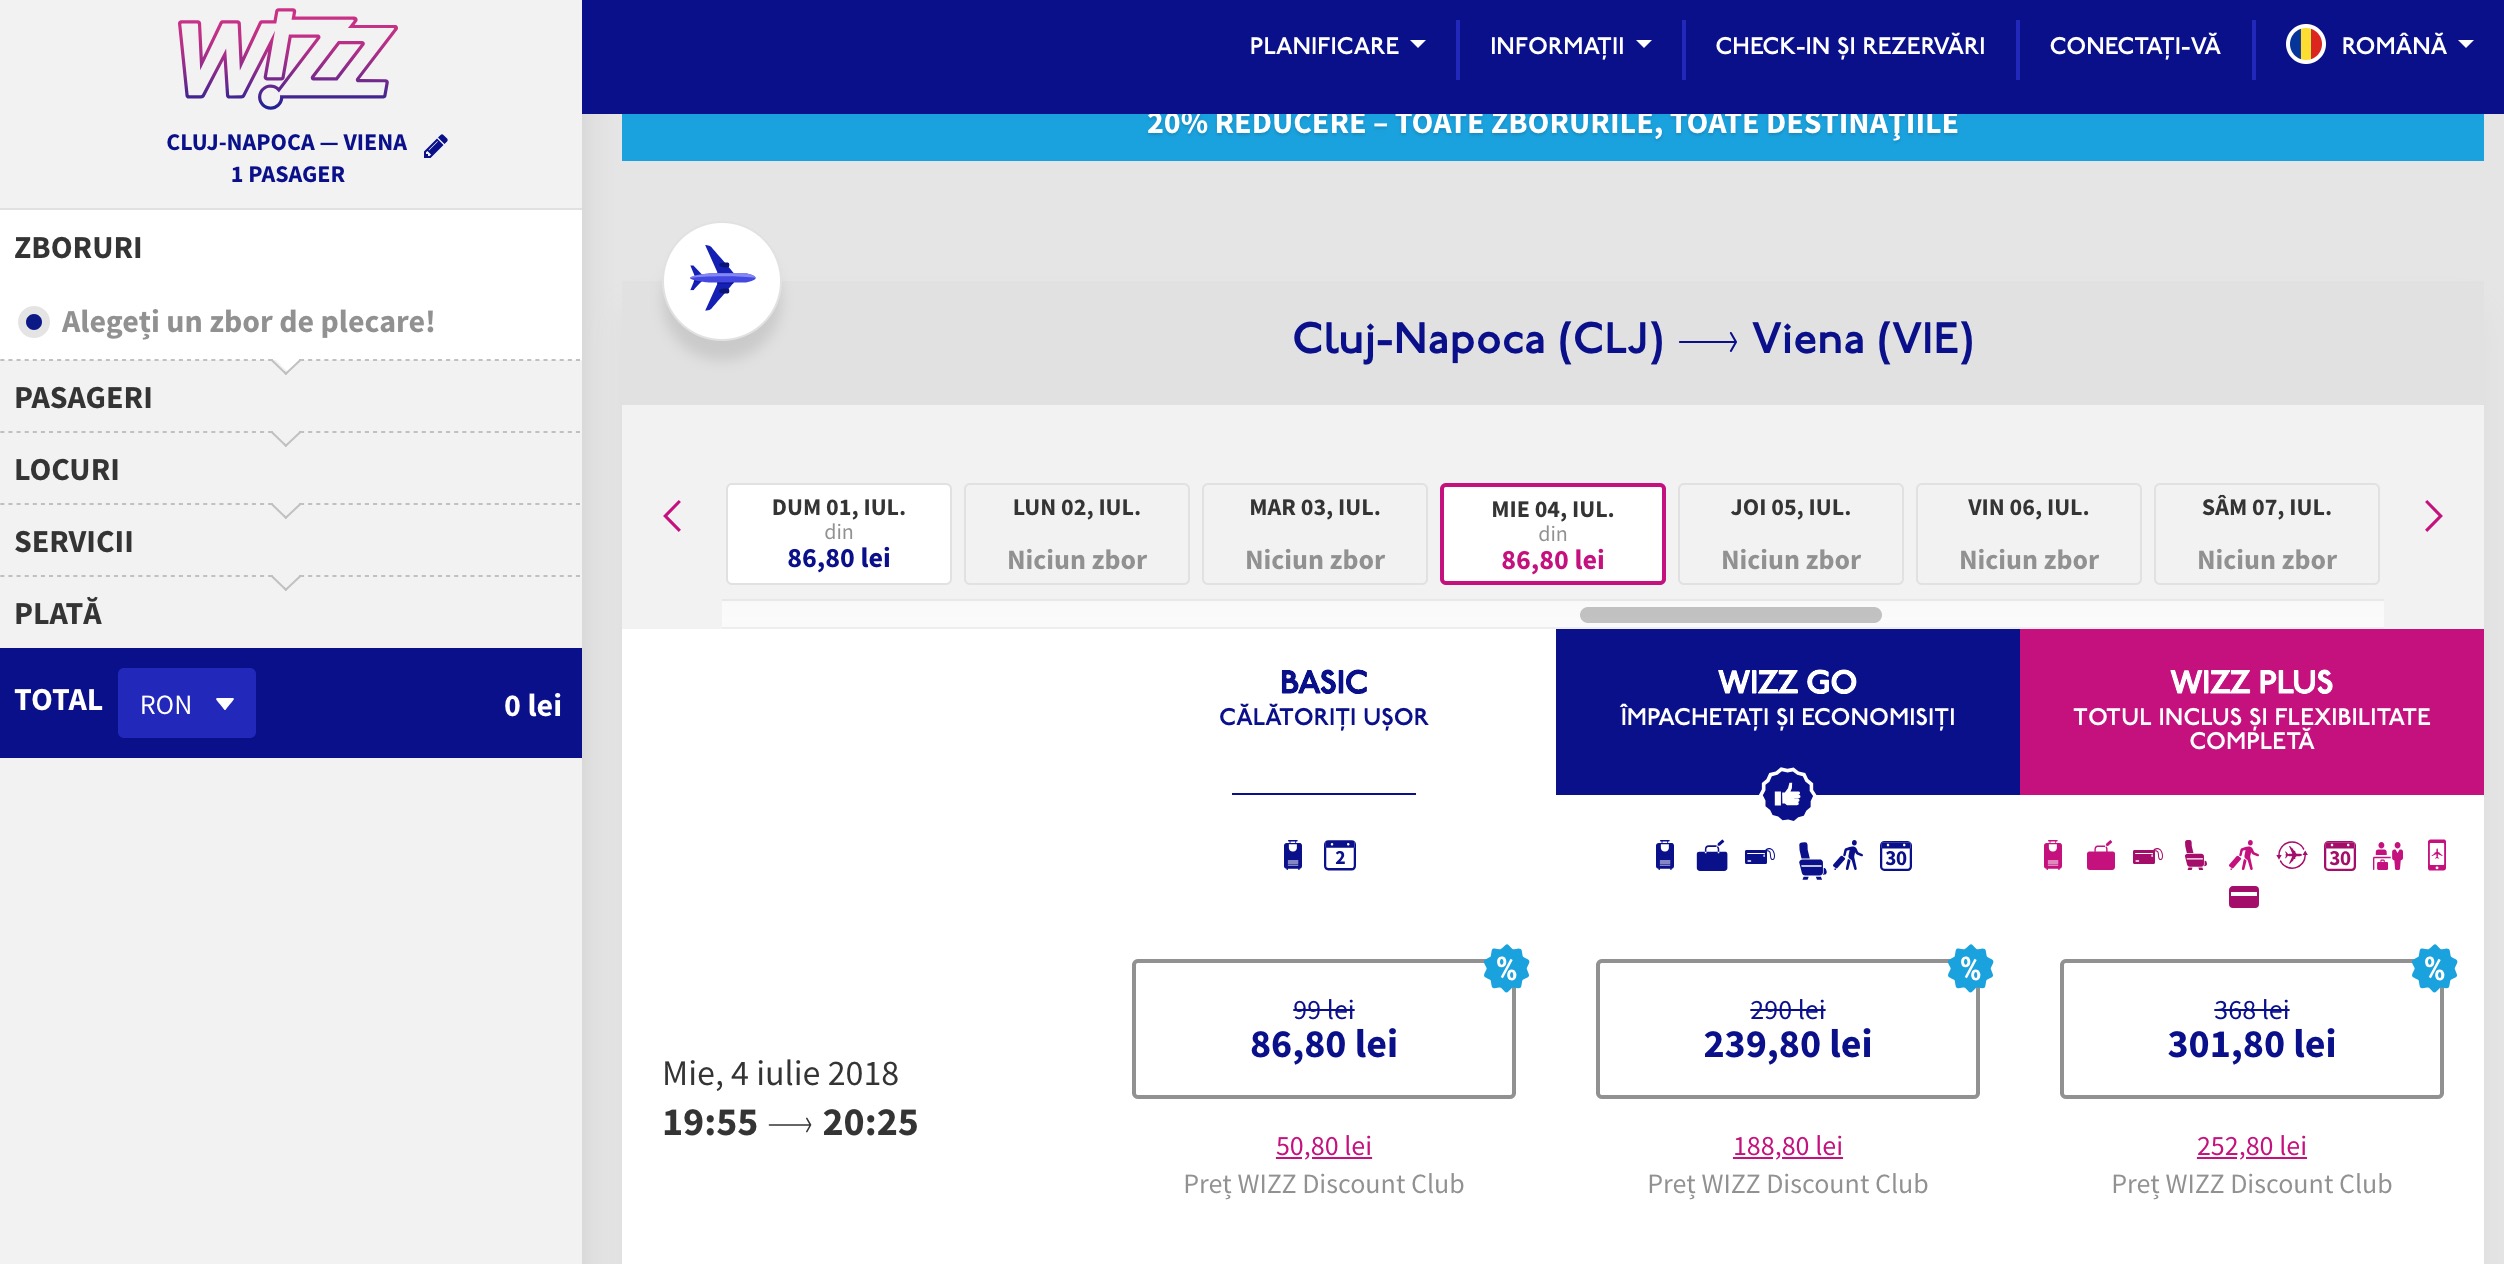Click the percent badge on Basic price
This screenshot has width=2504, height=1264.
1506,968
